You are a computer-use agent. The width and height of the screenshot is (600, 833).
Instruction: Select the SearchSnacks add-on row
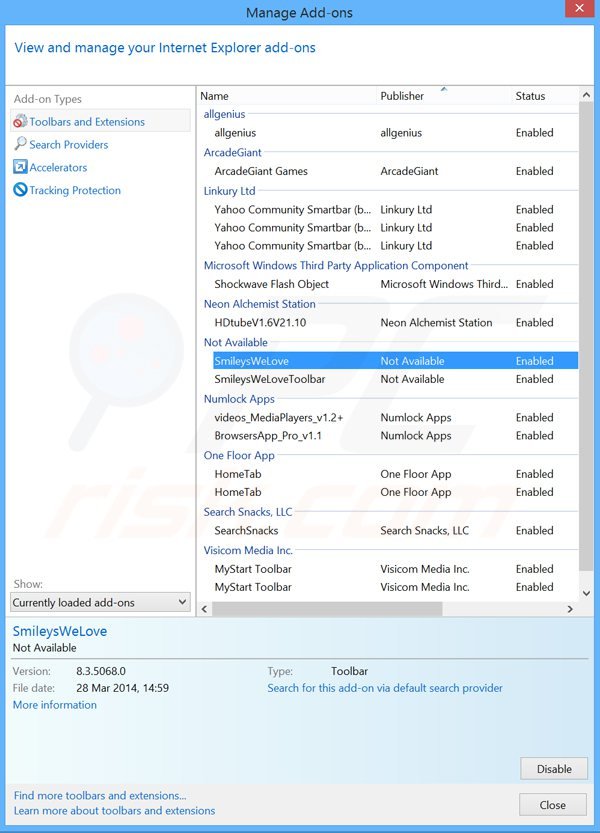click(395, 530)
